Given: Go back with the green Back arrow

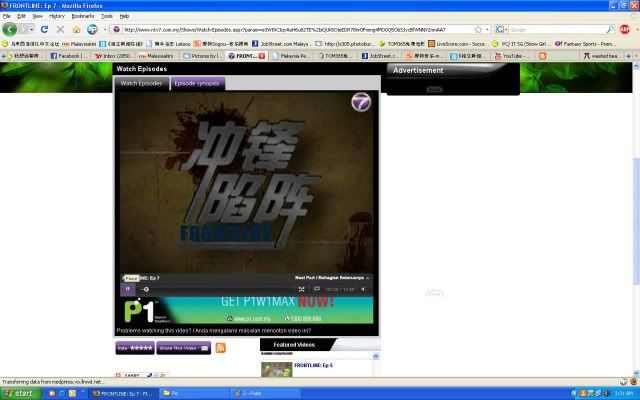Looking at the screenshot, I should tap(9, 29).
